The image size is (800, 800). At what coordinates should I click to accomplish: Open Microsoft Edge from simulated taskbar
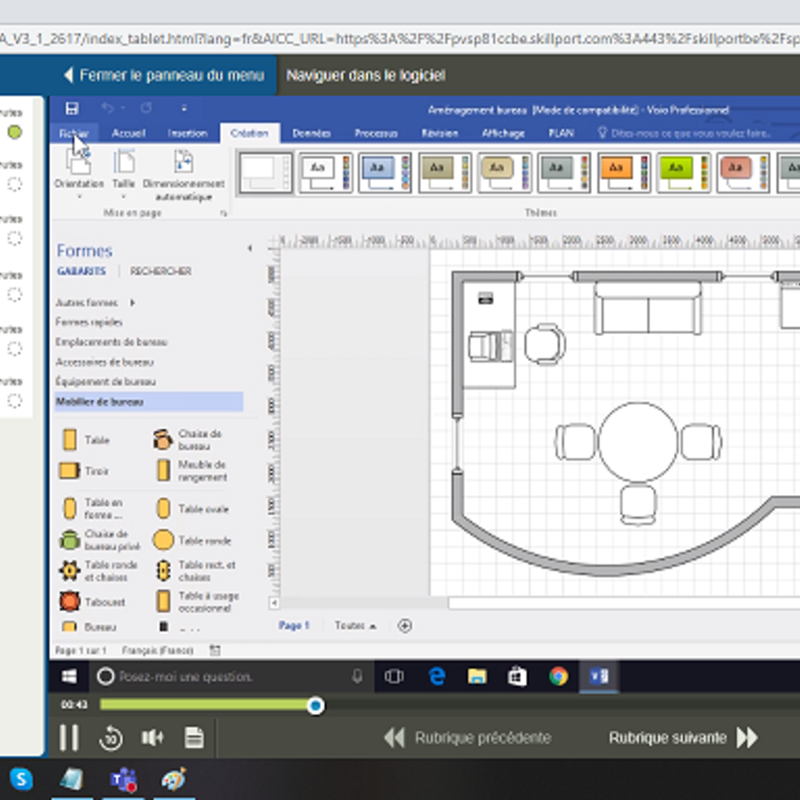[x=437, y=677]
